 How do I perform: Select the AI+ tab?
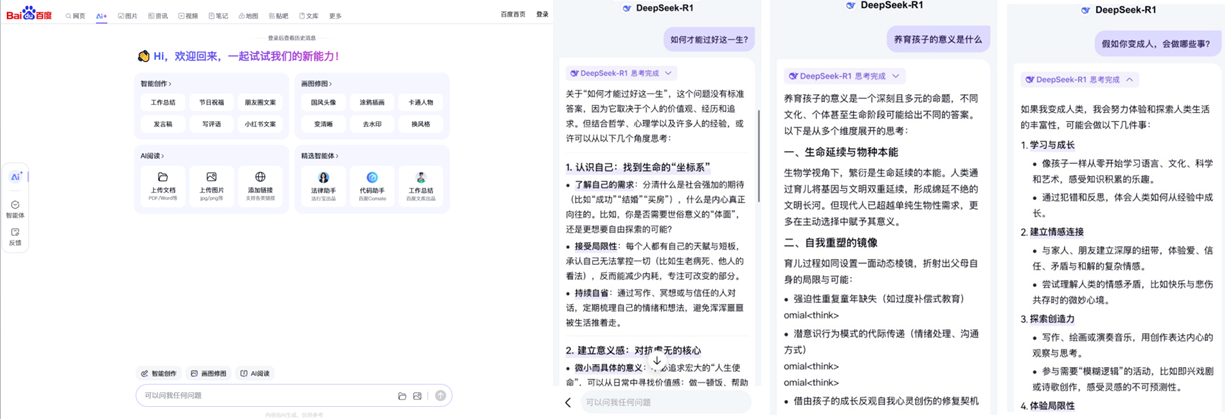[102, 16]
